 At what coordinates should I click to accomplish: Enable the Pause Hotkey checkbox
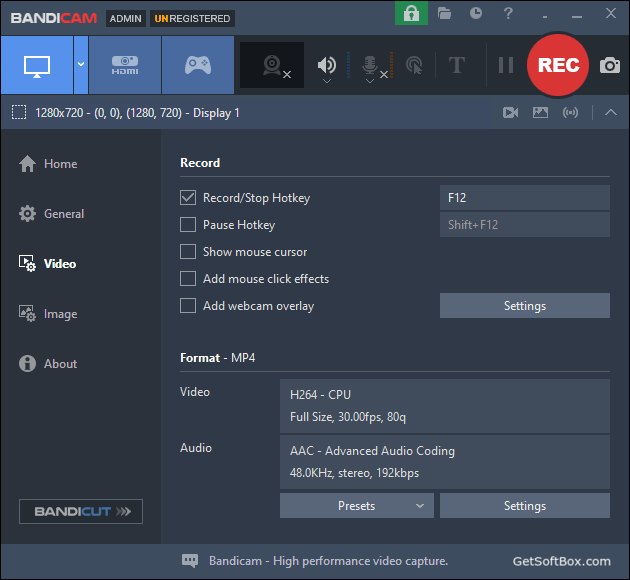point(188,225)
